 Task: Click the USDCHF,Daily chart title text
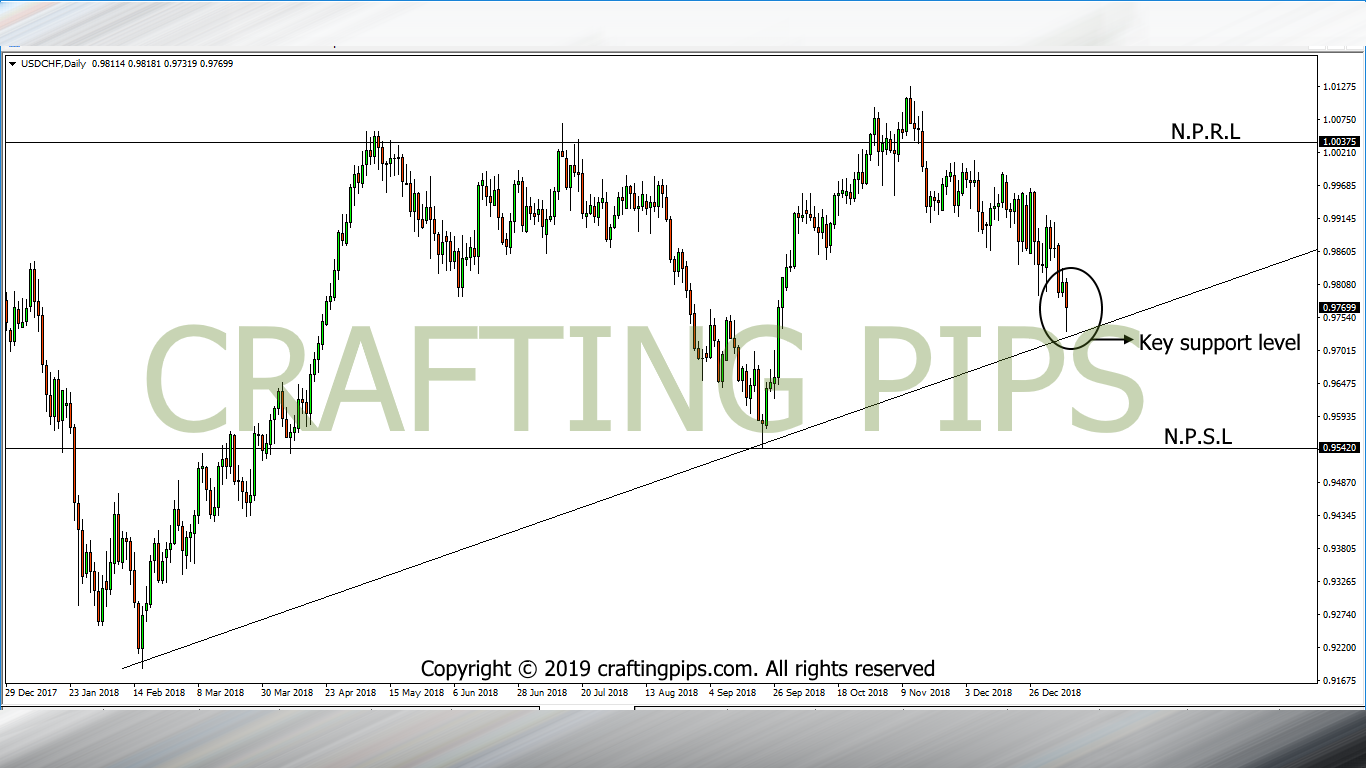(x=52, y=64)
